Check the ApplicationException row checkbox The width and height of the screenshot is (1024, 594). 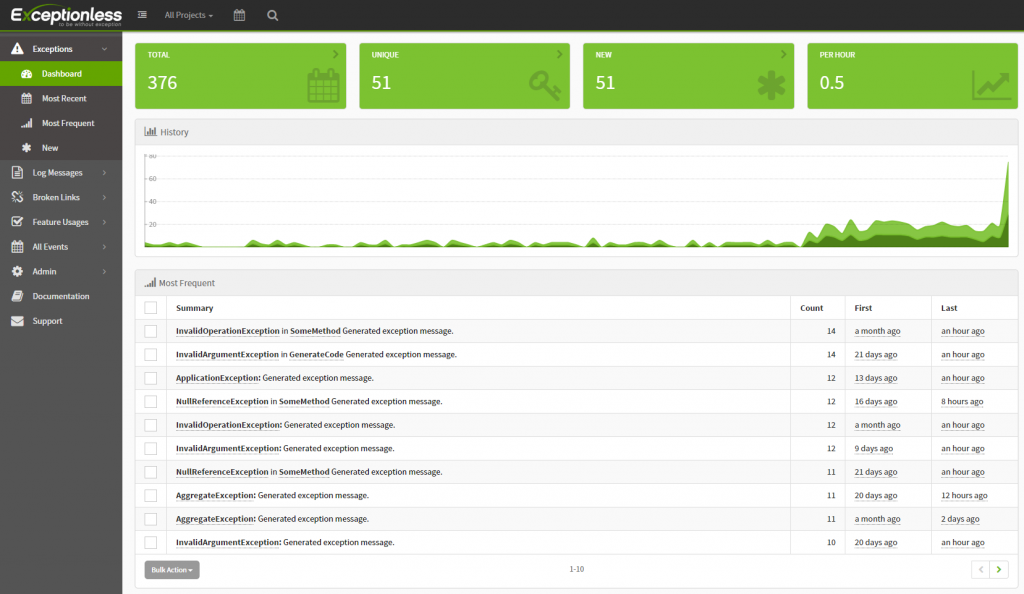point(151,377)
